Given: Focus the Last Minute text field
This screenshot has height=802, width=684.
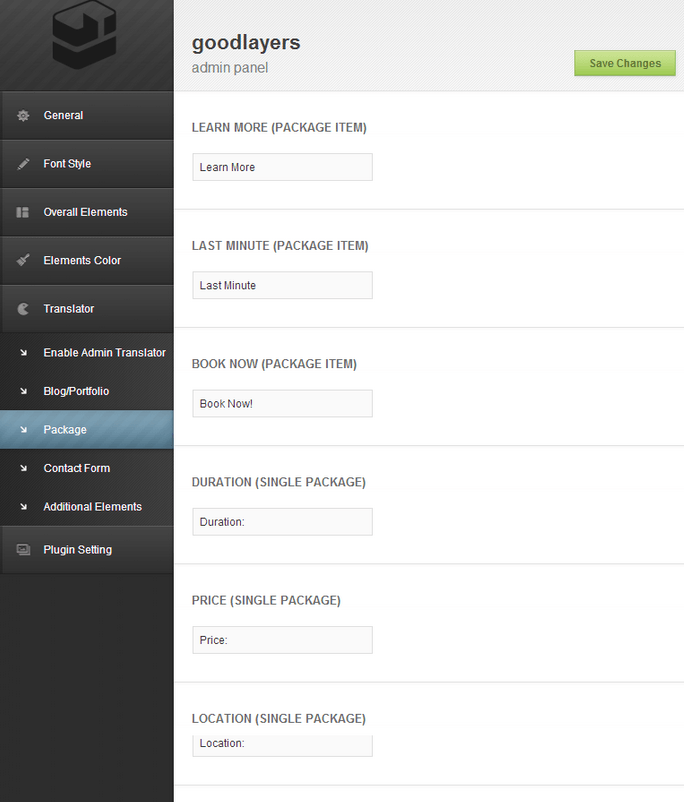Looking at the screenshot, I should pos(282,285).
